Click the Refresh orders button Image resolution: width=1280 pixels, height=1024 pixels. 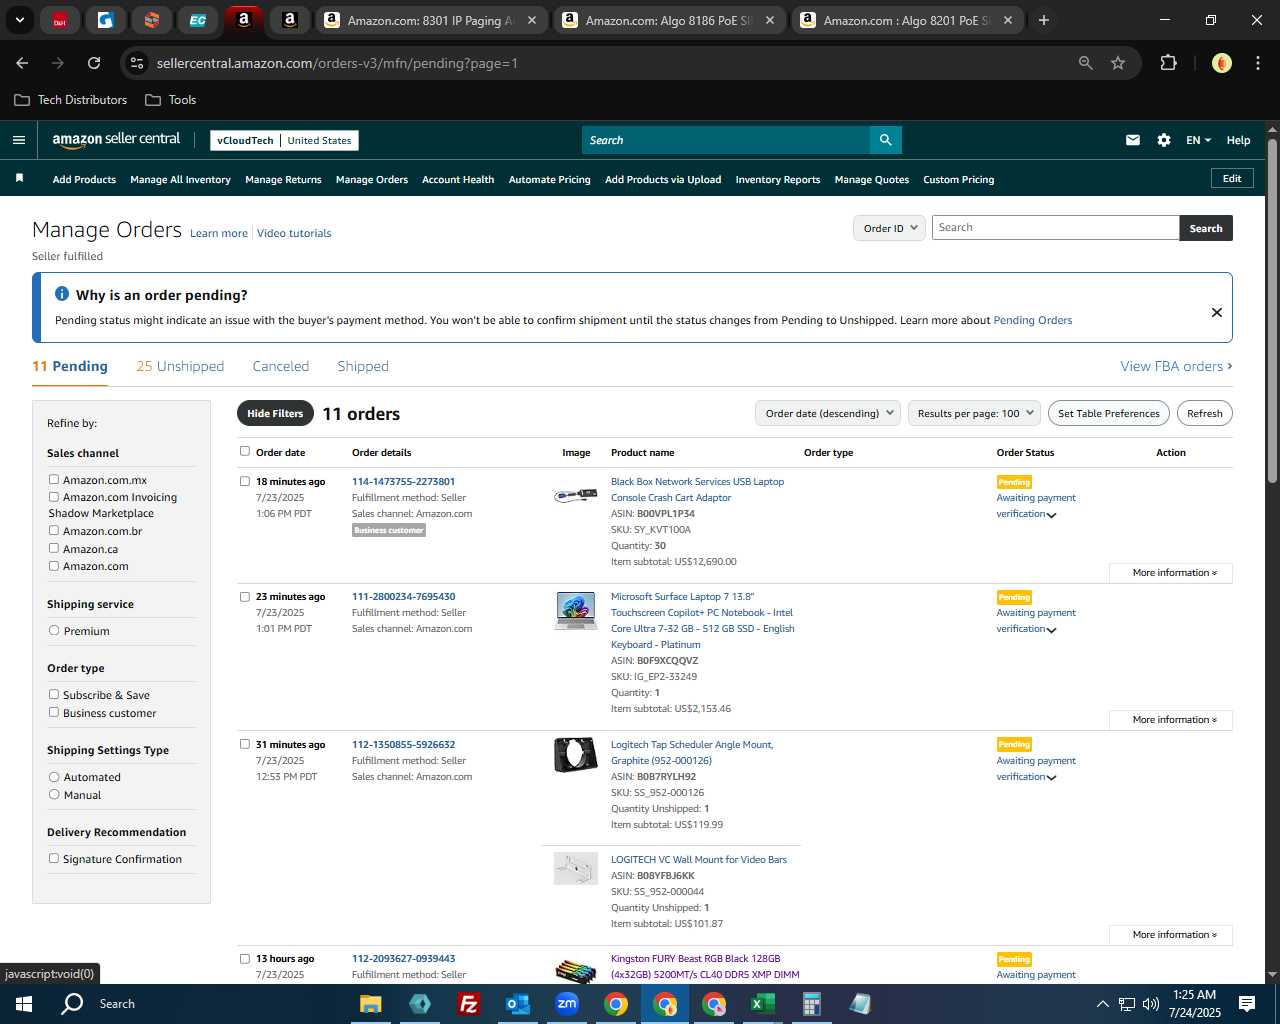click(x=1205, y=413)
